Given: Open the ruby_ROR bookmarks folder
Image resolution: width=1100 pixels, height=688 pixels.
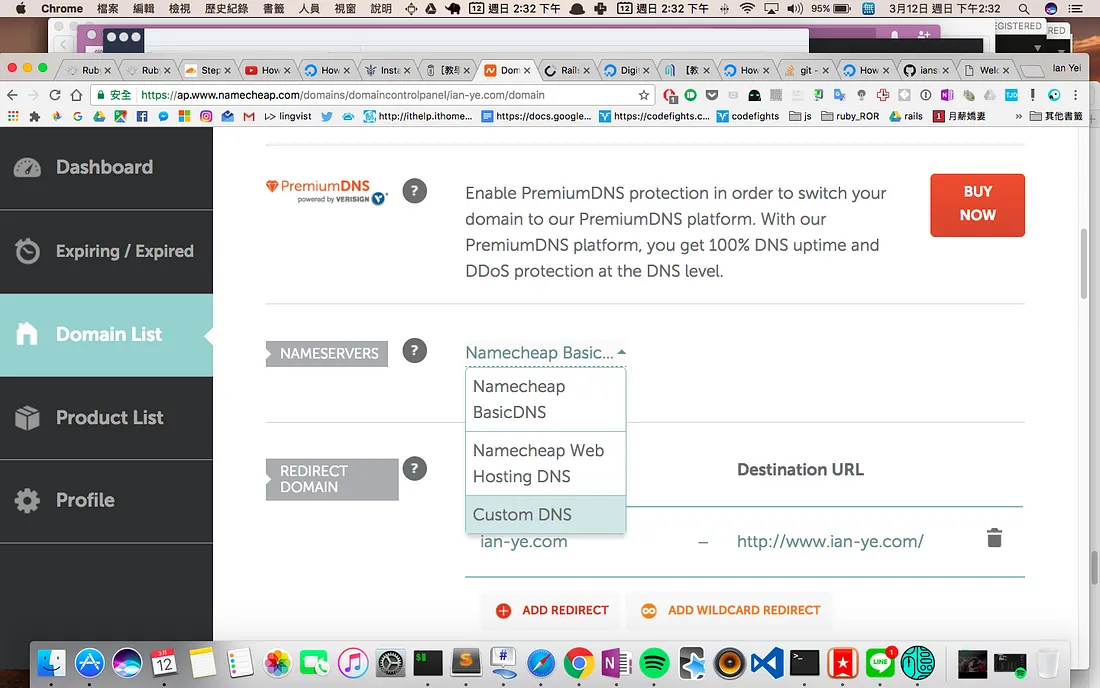Looking at the screenshot, I should pos(850,116).
